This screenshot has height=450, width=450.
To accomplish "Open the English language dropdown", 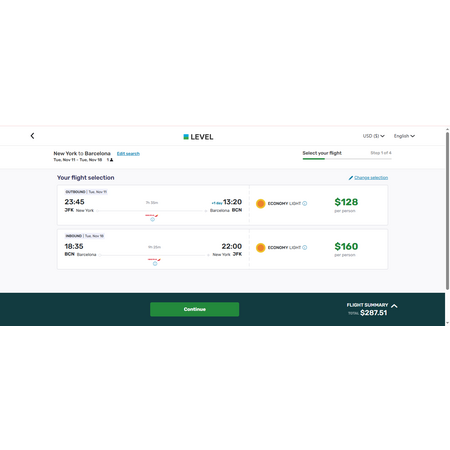I will [404, 136].
